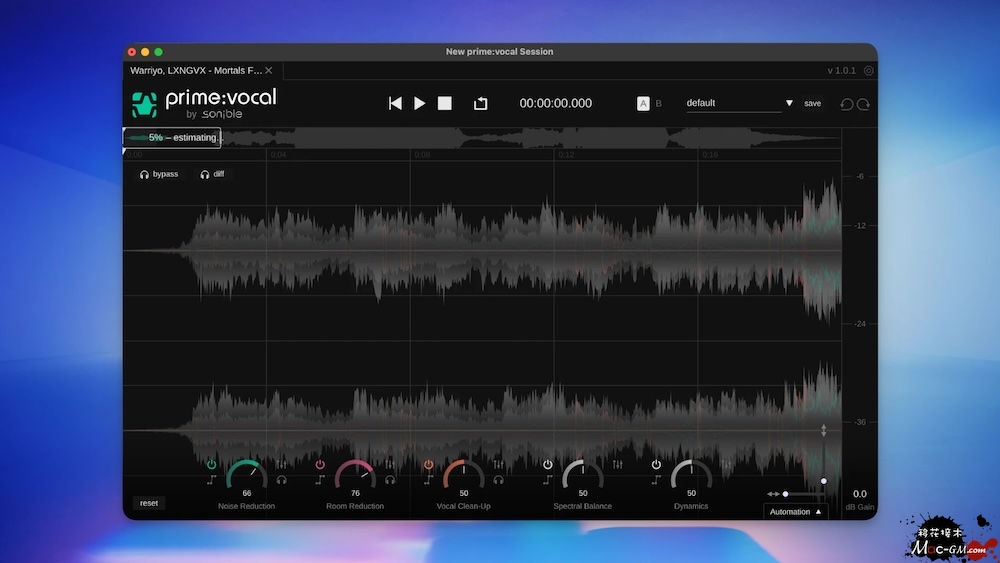
Task: Open settings via the gear icon
Action: [869, 71]
